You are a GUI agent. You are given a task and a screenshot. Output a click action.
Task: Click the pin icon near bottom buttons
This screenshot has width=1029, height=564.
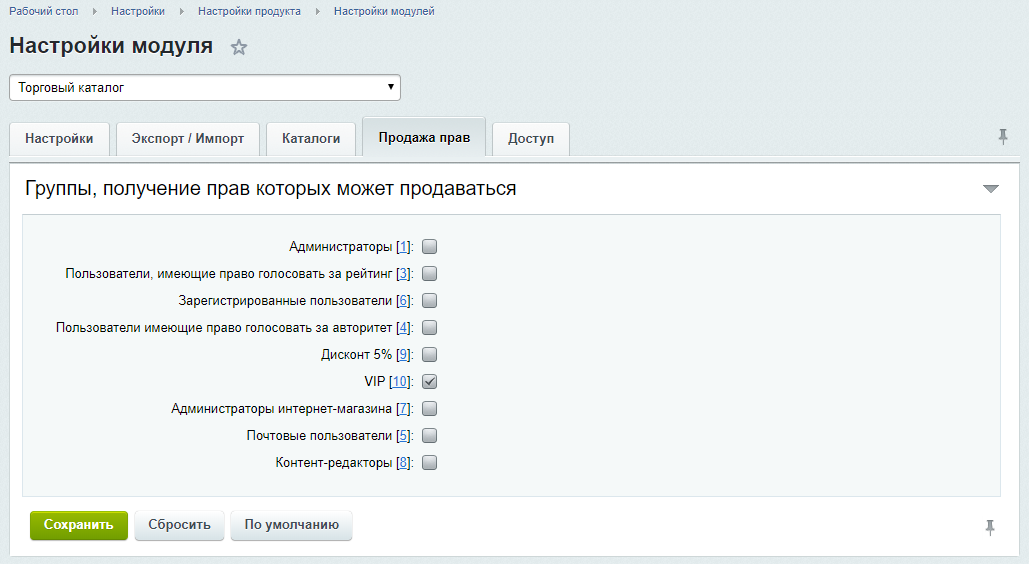[990, 527]
